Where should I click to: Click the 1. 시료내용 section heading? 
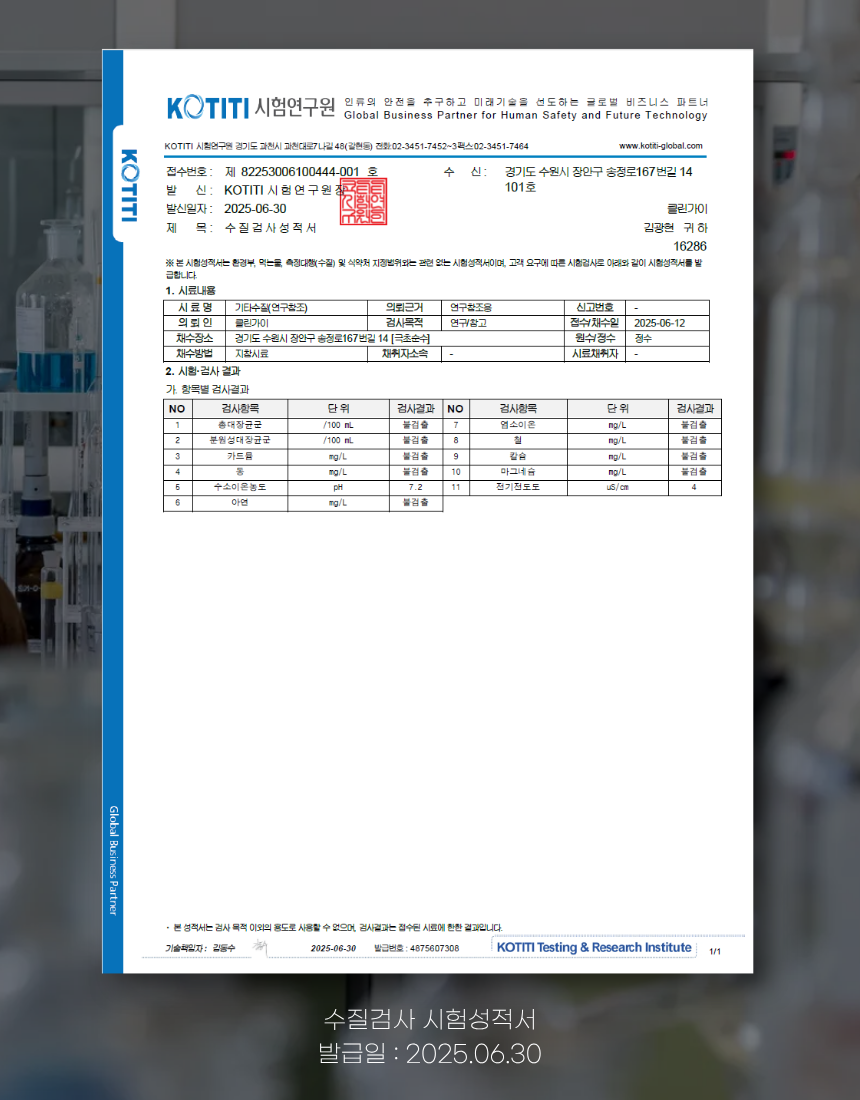(x=190, y=290)
